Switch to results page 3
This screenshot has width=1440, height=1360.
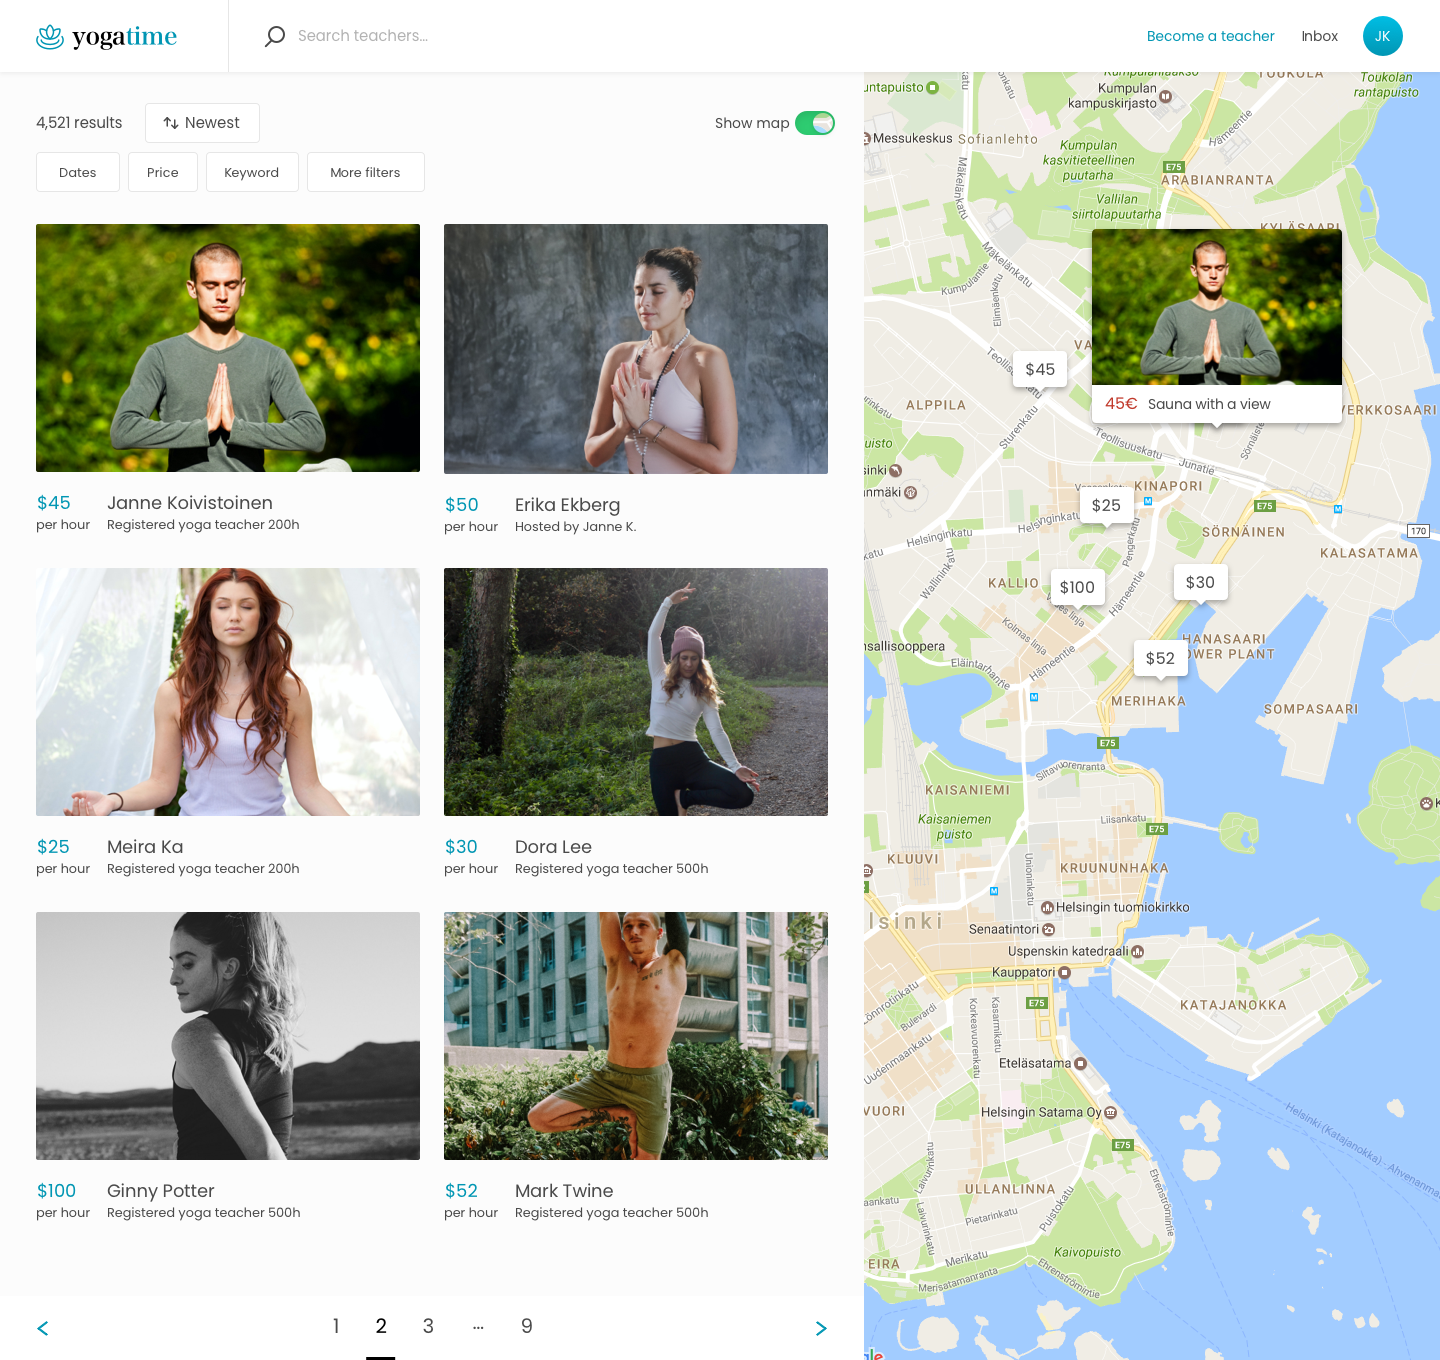(428, 1326)
